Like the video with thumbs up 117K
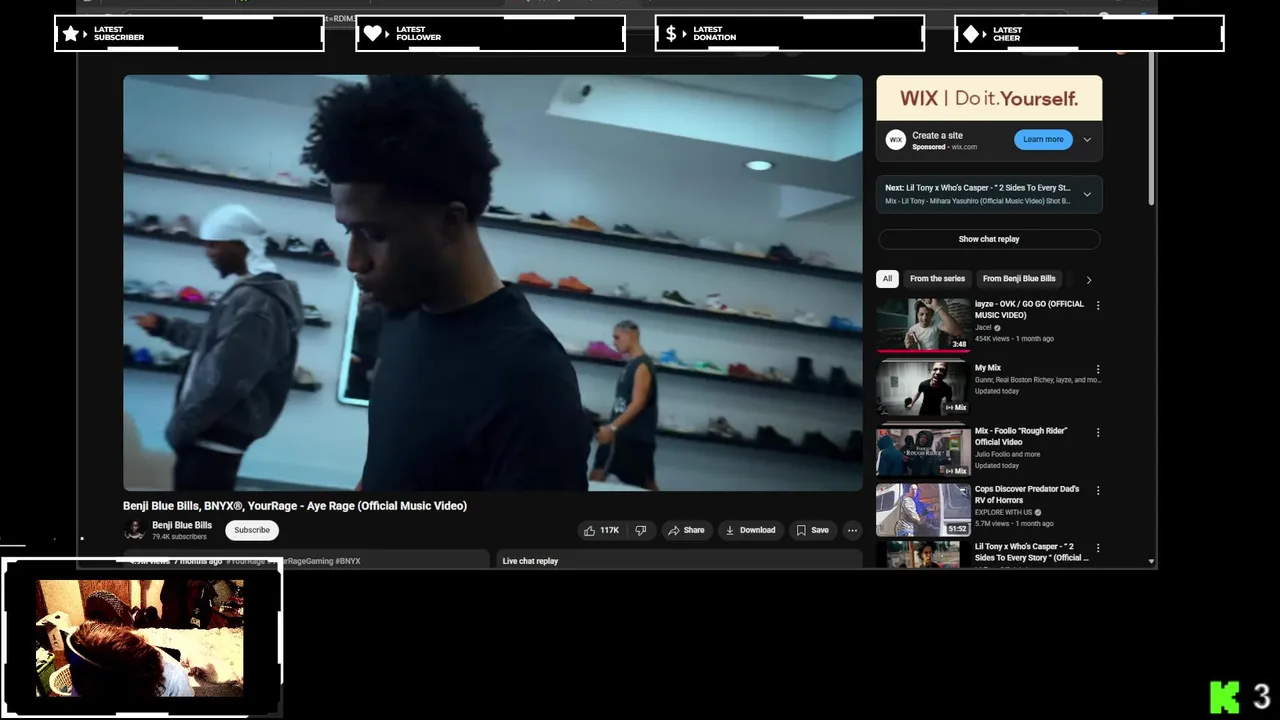 click(x=601, y=530)
